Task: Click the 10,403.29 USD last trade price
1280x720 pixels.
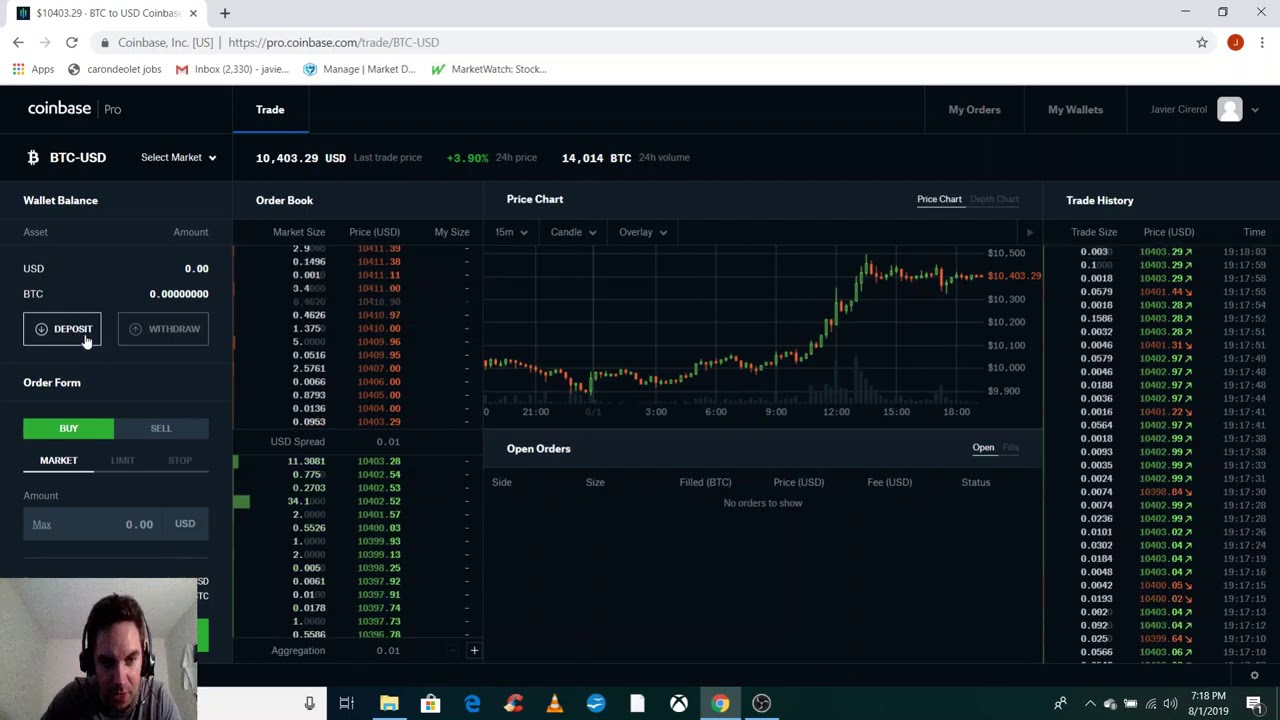Action: [x=301, y=157]
